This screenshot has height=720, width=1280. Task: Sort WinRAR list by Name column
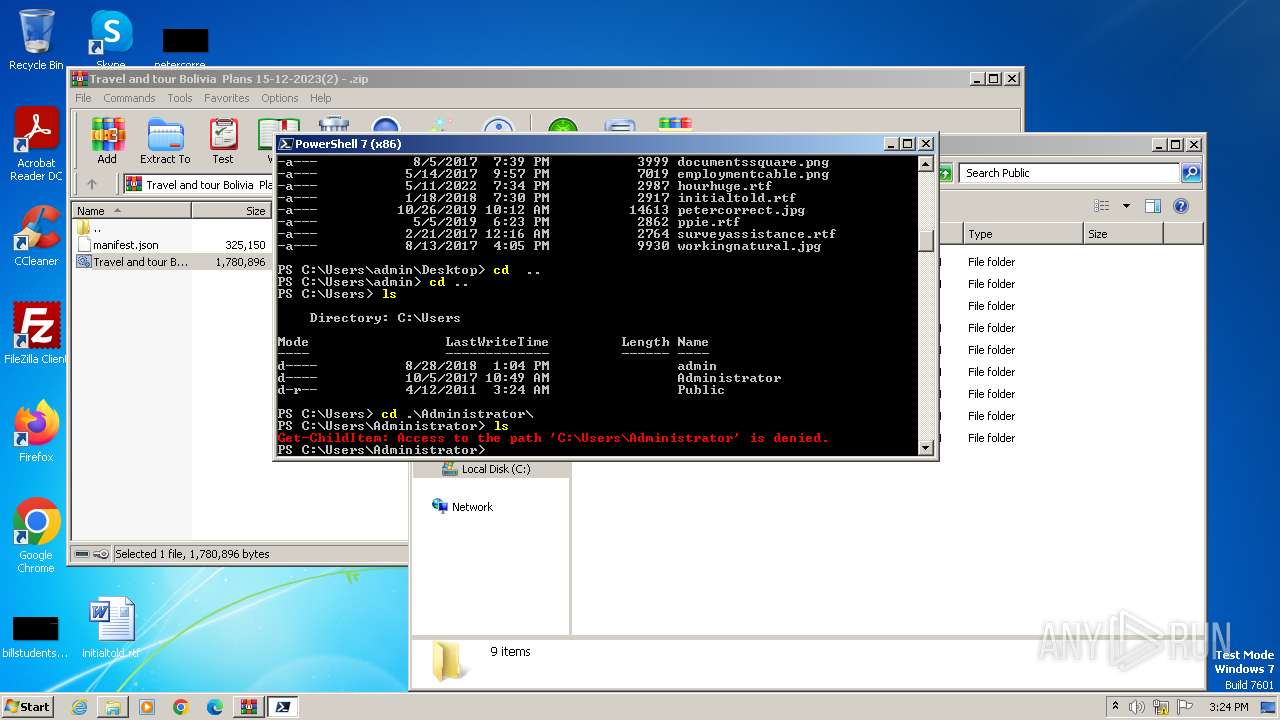pos(132,211)
